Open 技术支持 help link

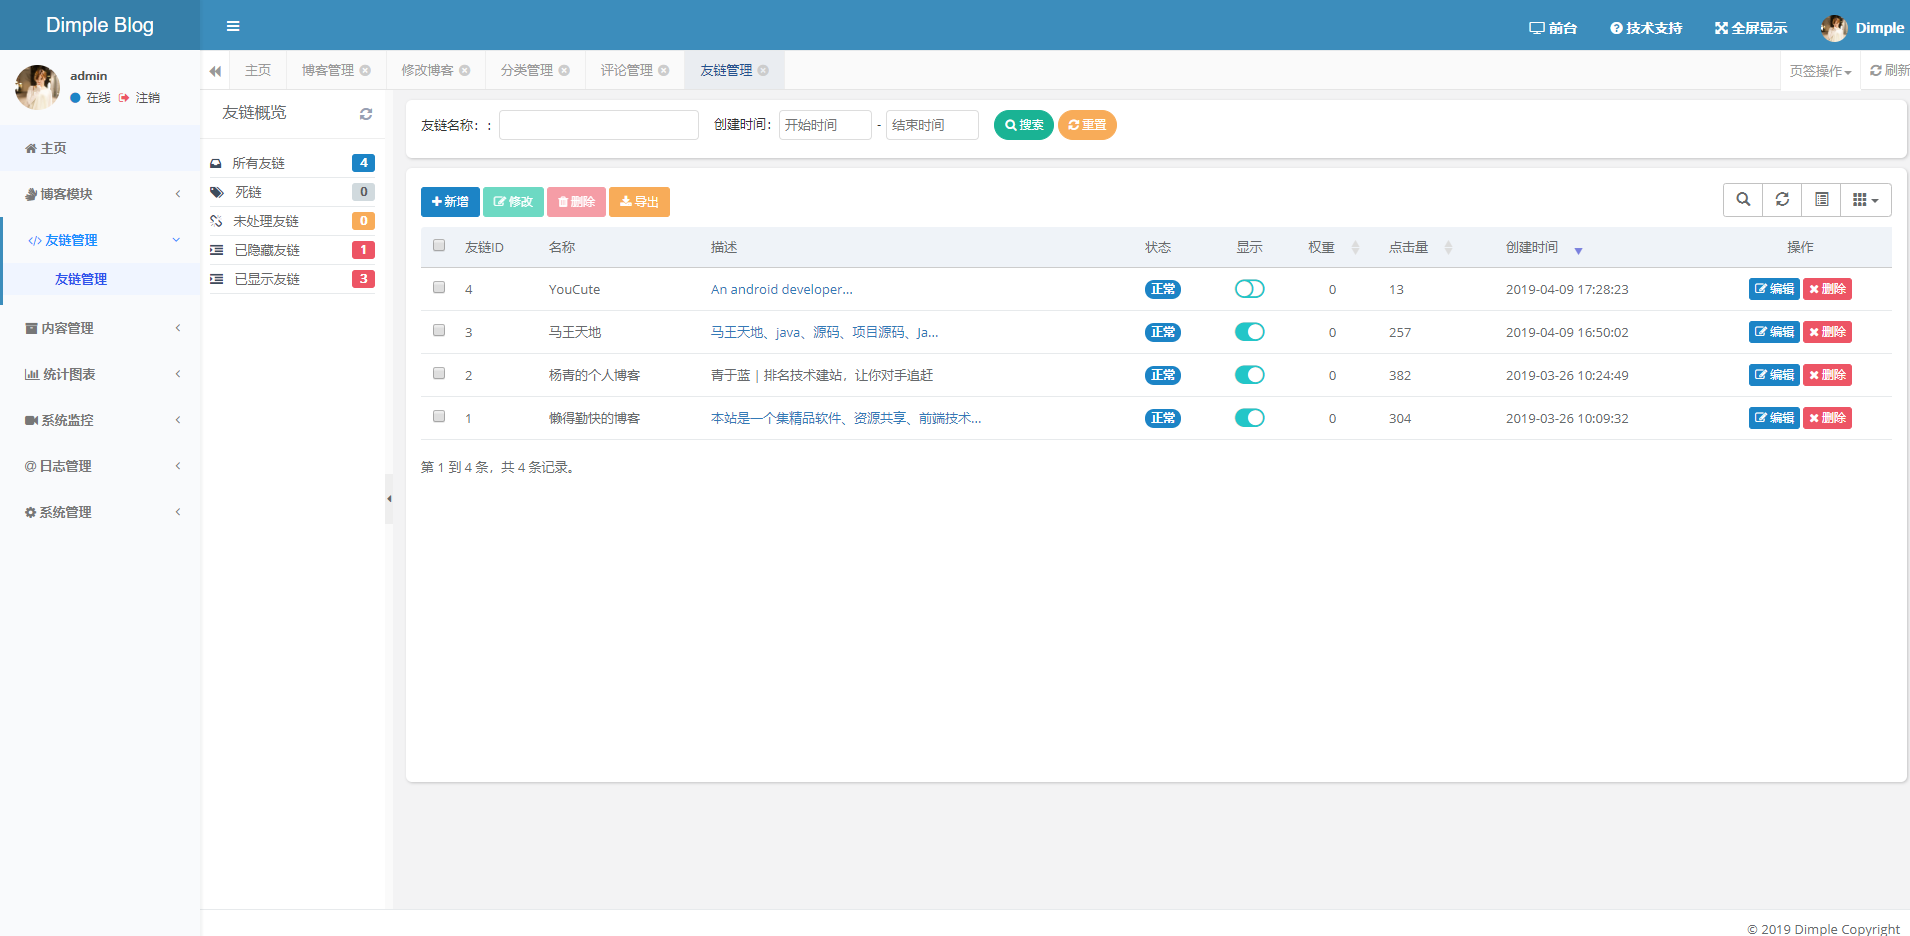click(1646, 28)
